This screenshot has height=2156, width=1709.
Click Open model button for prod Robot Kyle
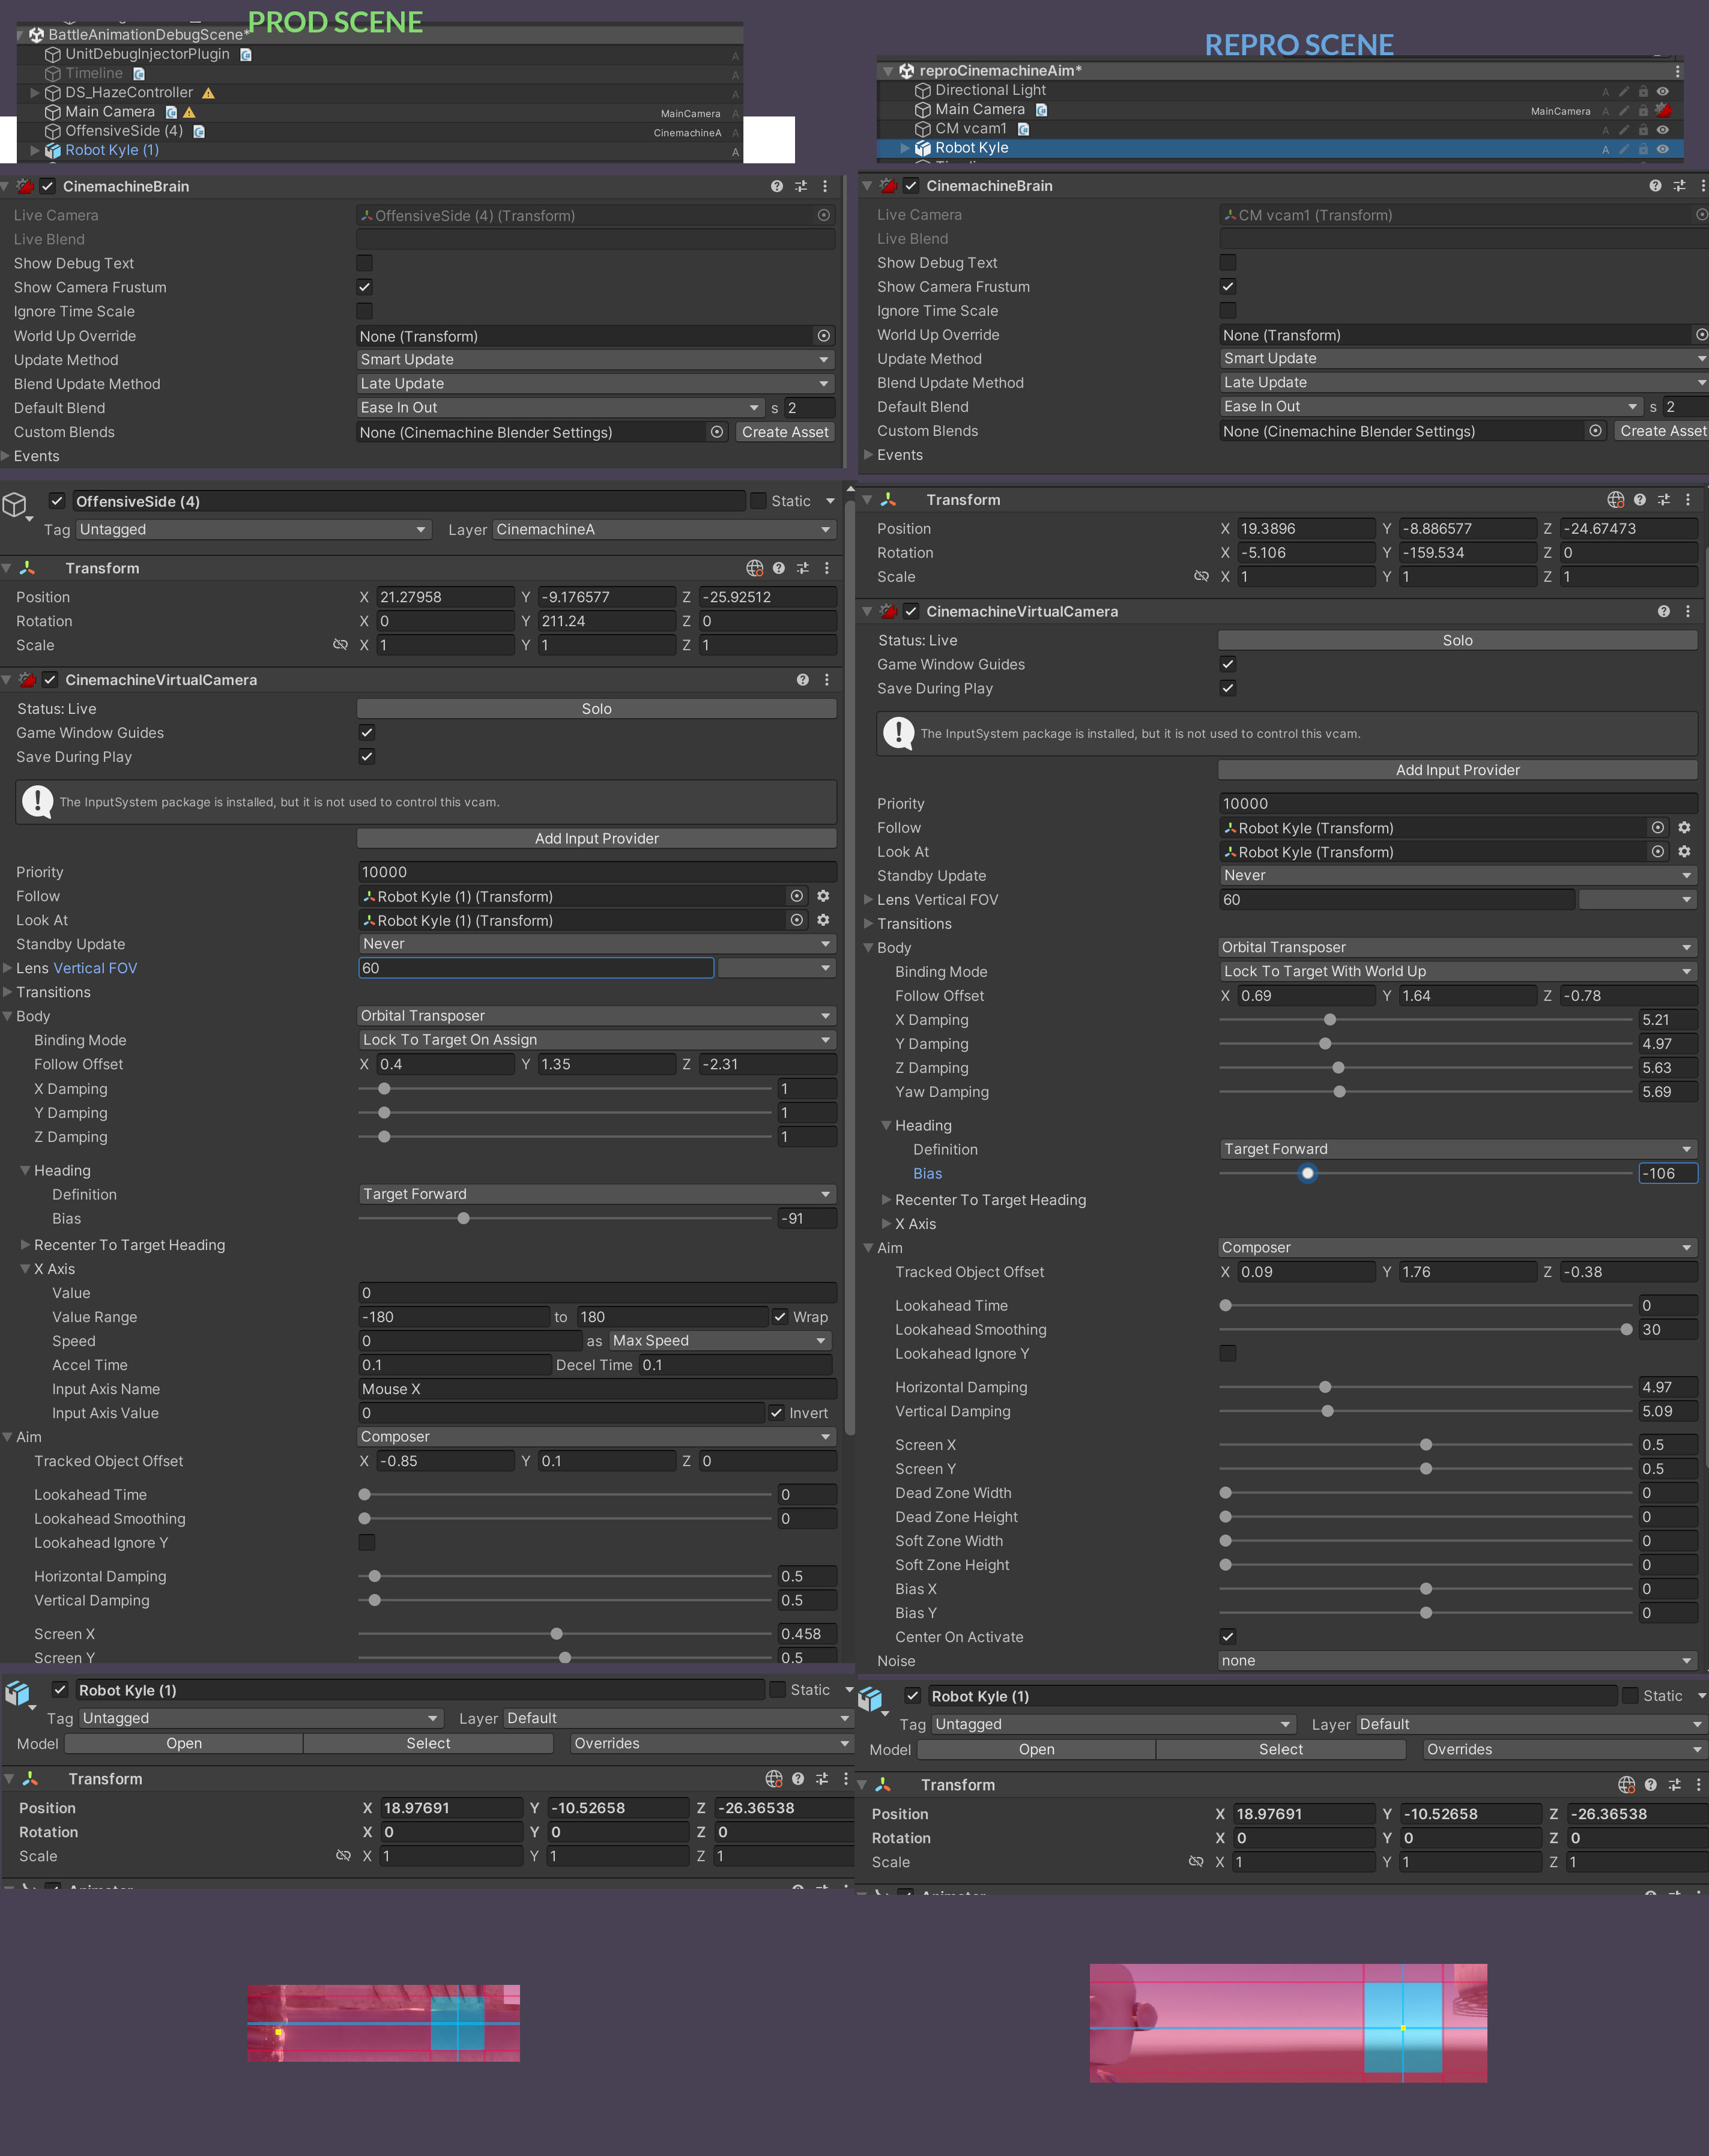tap(184, 1743)
